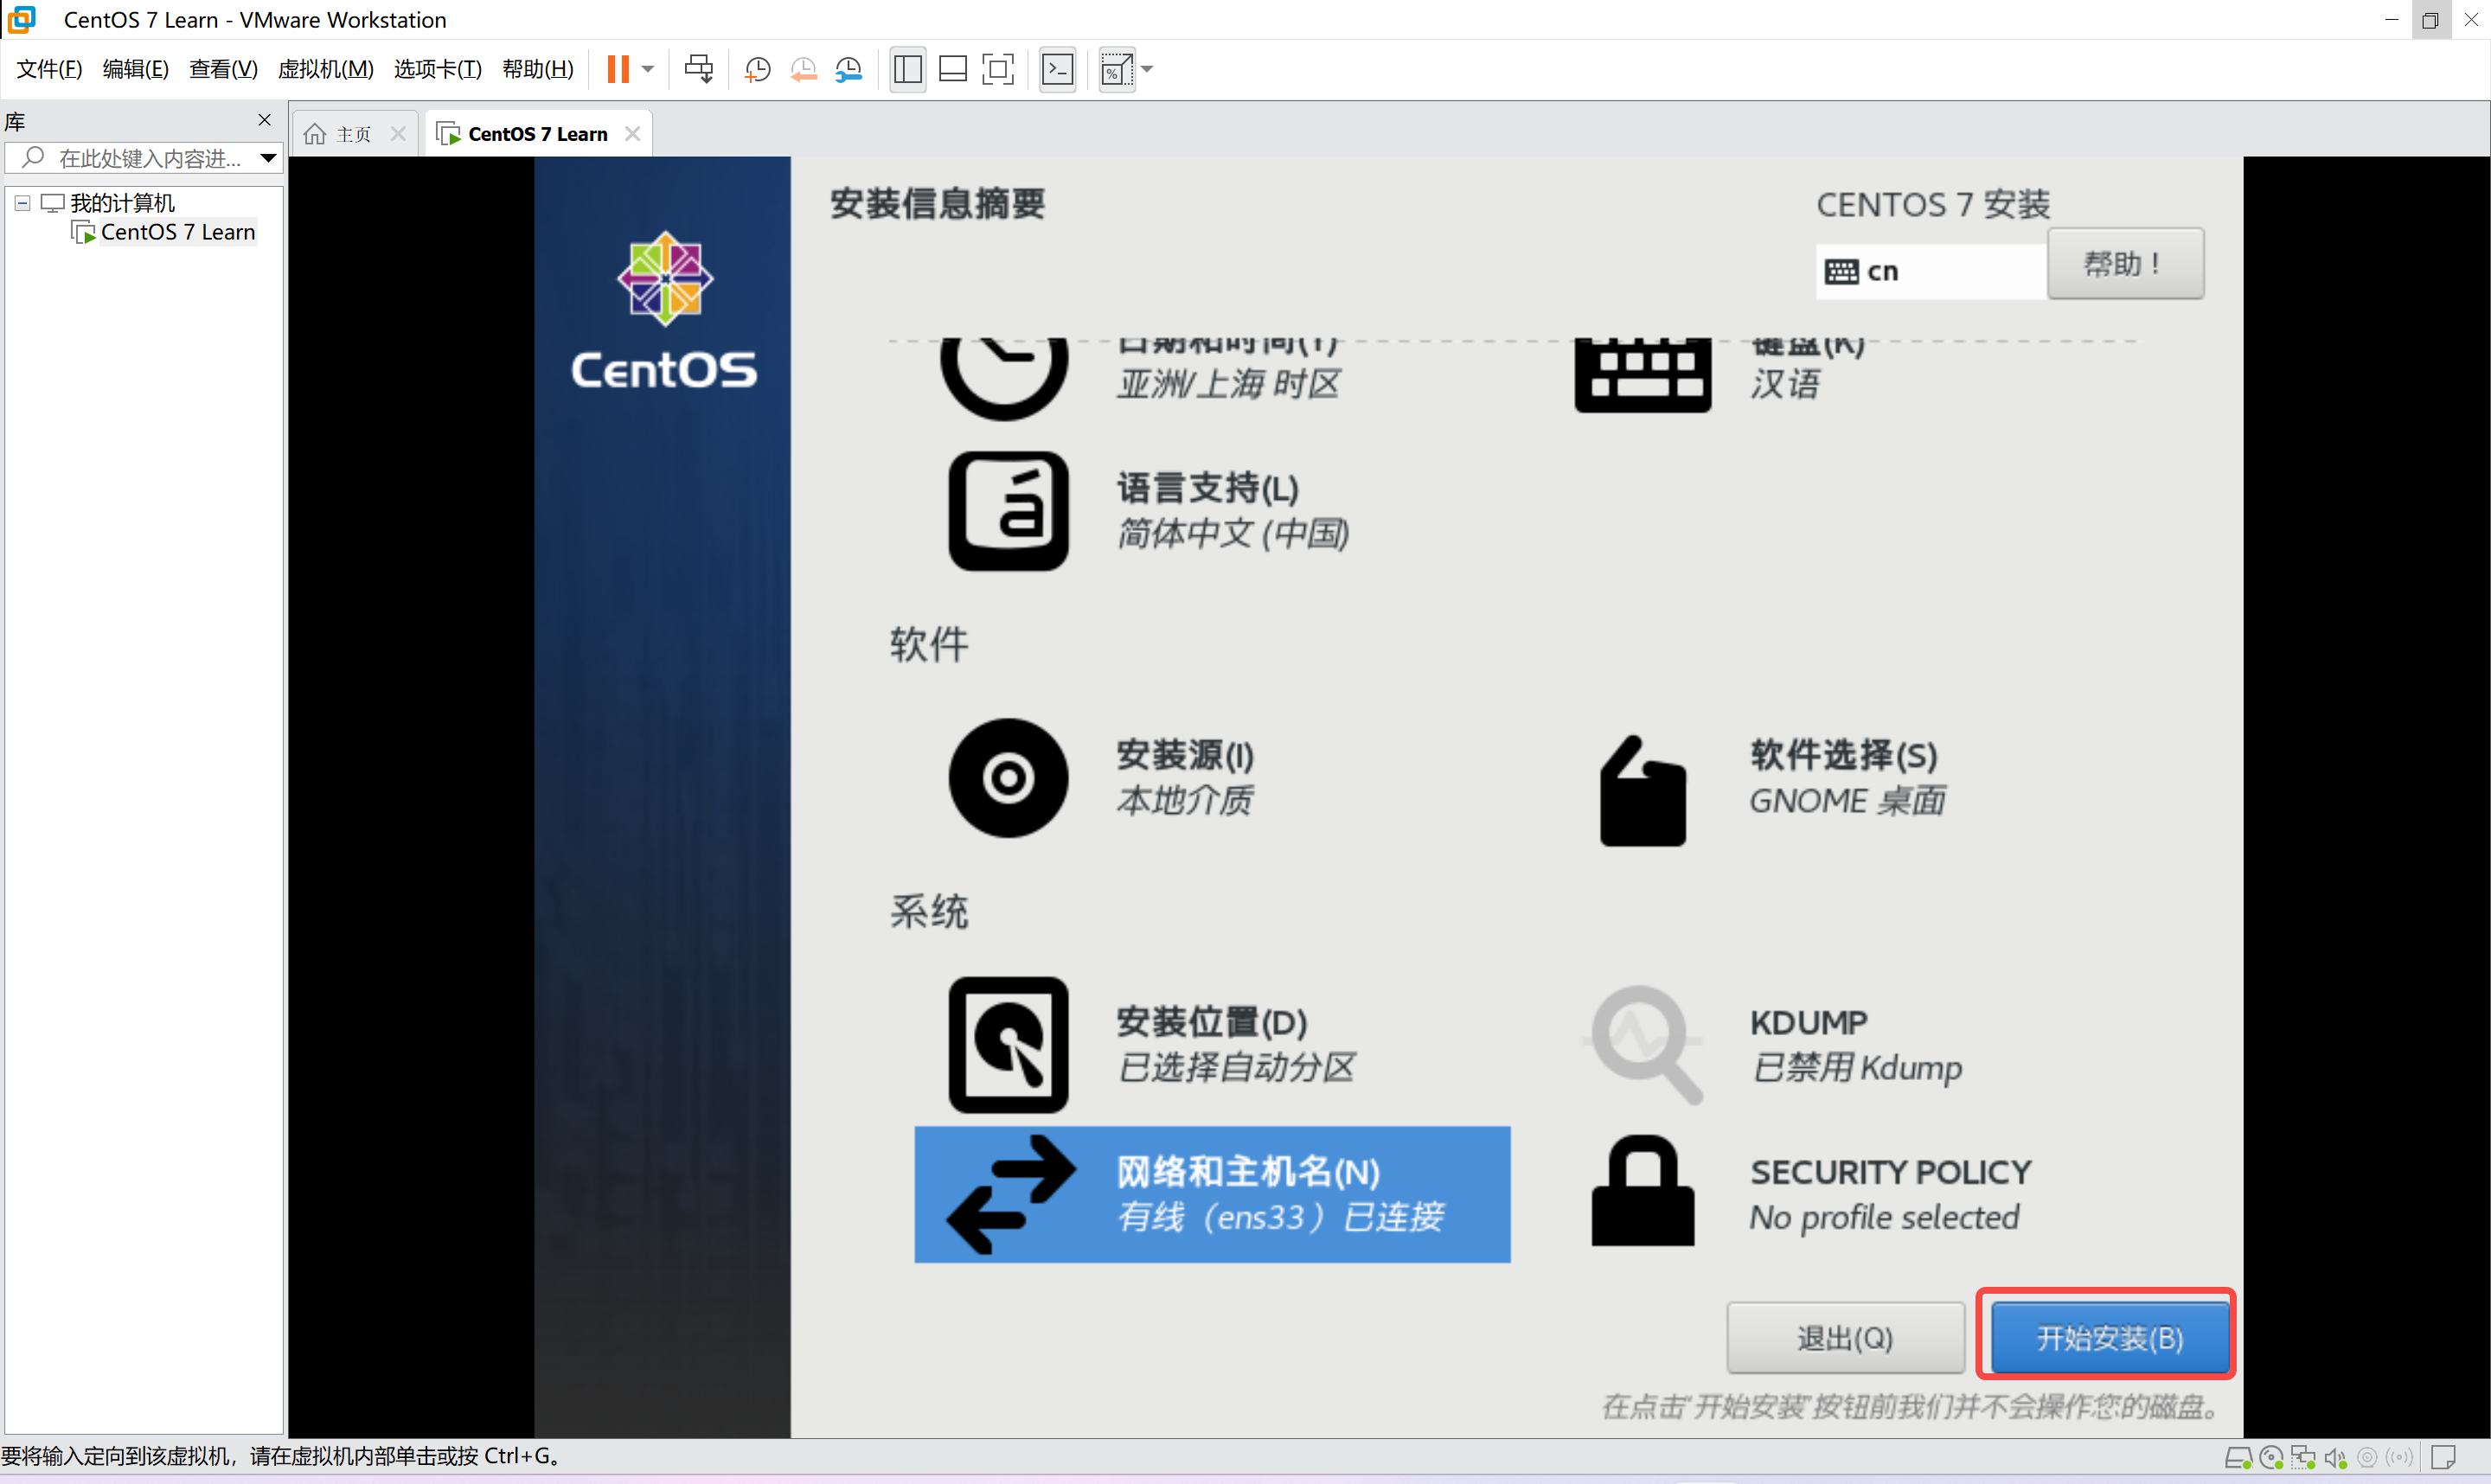Select CentOS 7 Learn in library tree
Image resolution: width=2491 pixels, height=1484 pixels.
tap(178, 232)
